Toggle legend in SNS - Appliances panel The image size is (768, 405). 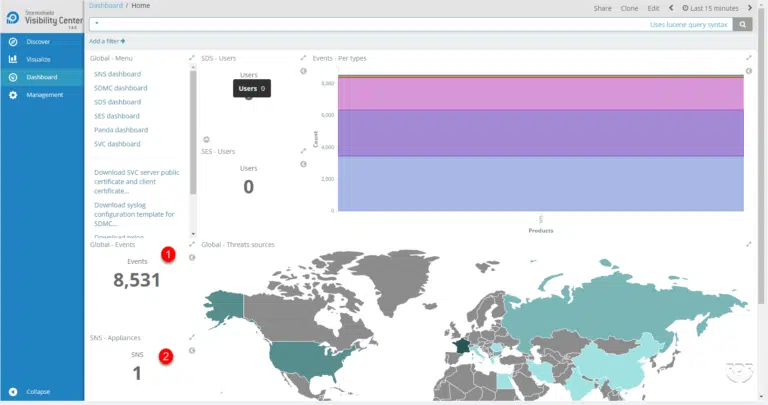192,351
